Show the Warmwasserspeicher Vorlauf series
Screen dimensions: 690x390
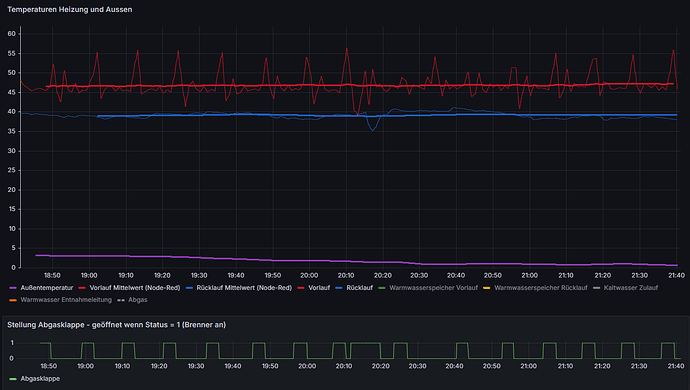433,288
